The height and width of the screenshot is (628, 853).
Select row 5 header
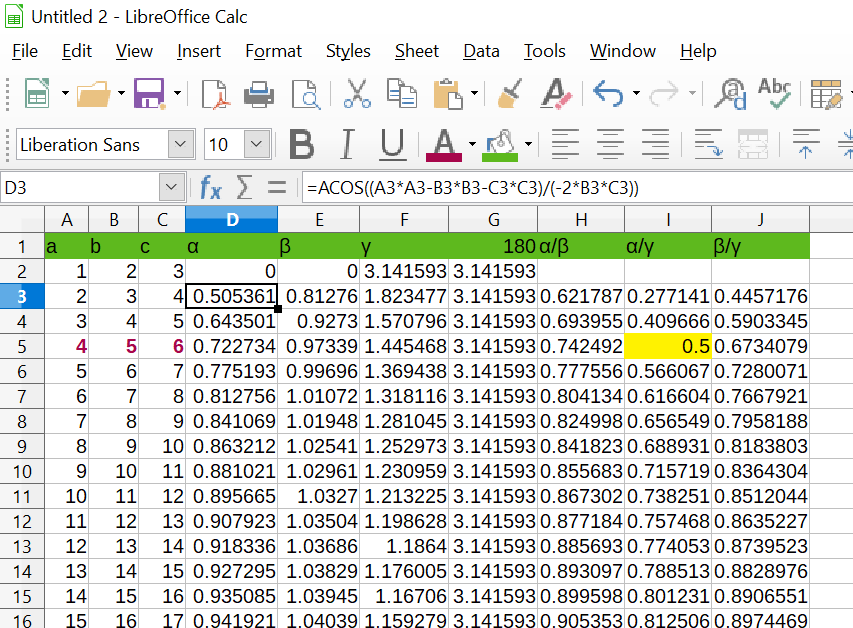click(x=22, y=347)
